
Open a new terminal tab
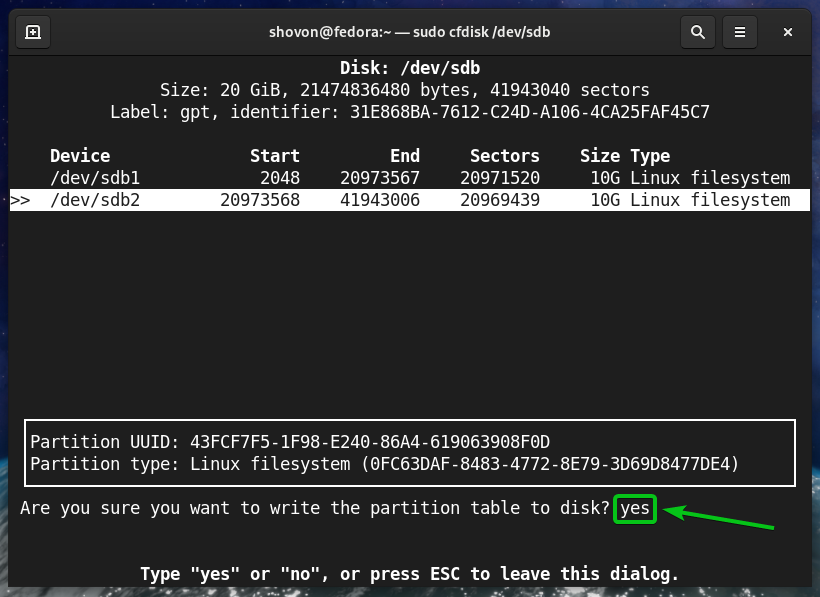tap(33, 32)
